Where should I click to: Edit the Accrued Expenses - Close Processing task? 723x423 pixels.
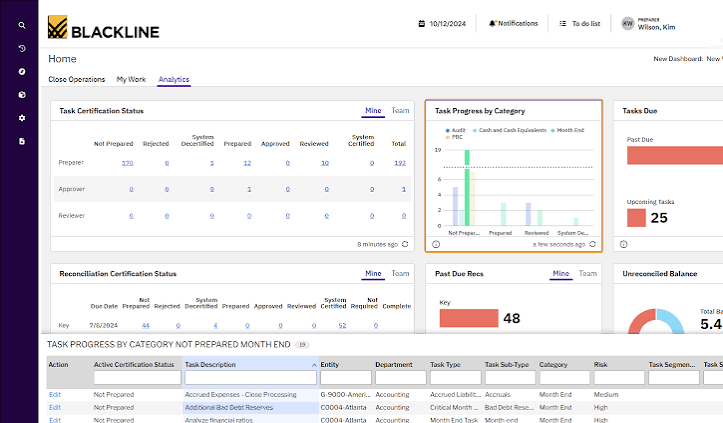(55, 395)
